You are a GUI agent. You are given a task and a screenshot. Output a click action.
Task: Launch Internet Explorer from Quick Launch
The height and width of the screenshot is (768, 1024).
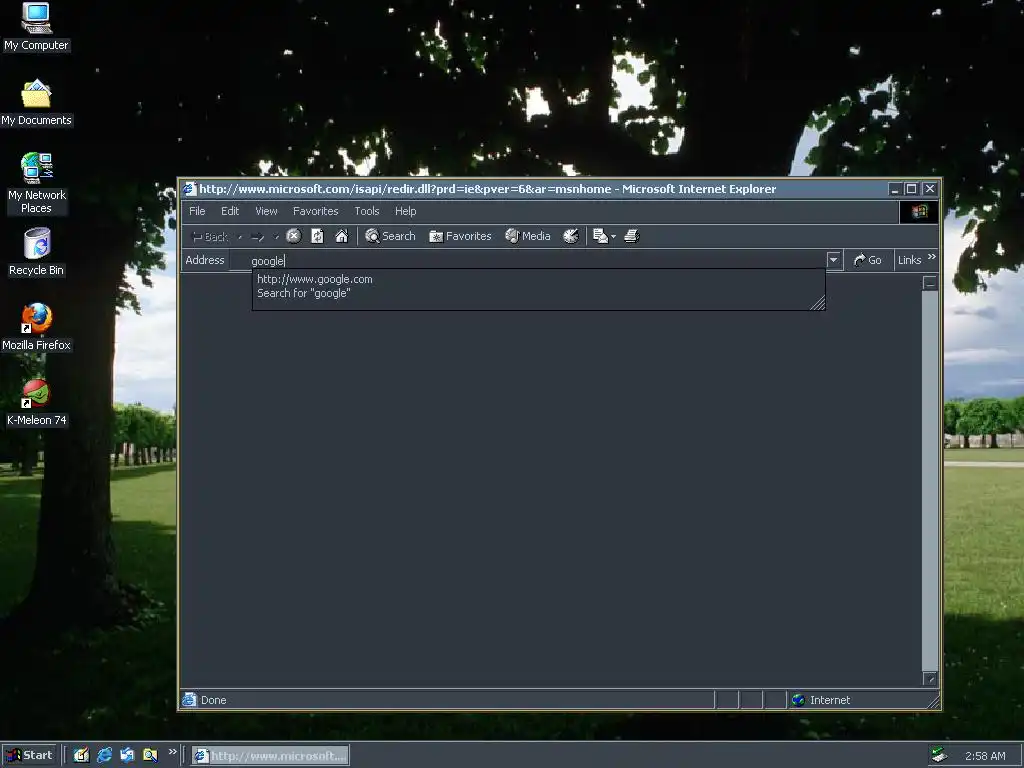[104, 755]
